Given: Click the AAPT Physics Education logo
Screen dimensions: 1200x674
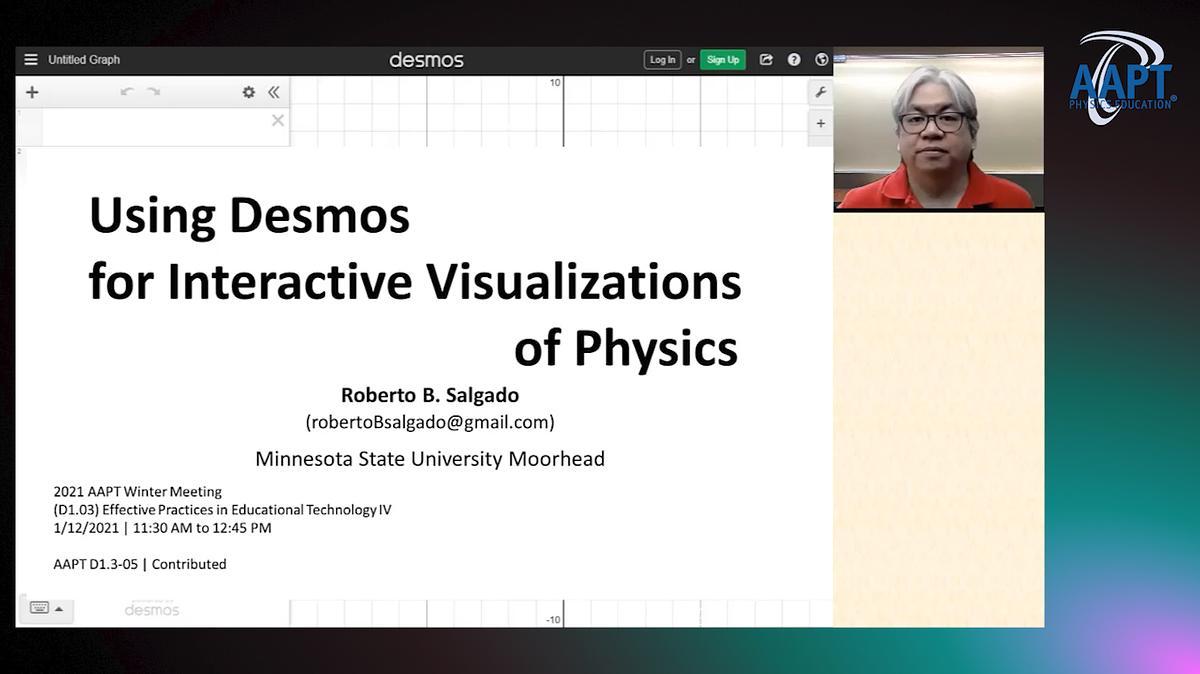Looking at the screenshot, I should point(1124,76).
